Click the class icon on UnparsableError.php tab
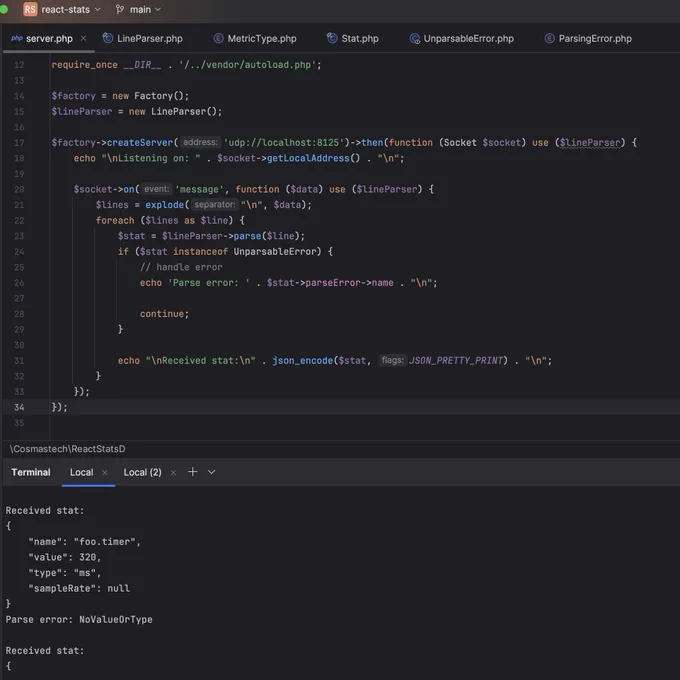This screenshot has width=680, height=680. (x=414, y=39)
